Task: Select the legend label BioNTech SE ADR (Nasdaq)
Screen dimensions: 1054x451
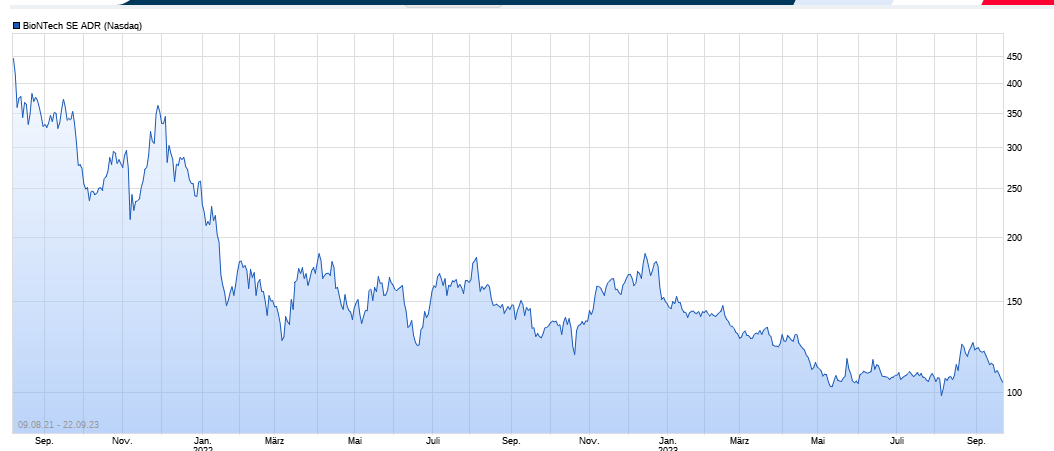Action: pos(82,26)
